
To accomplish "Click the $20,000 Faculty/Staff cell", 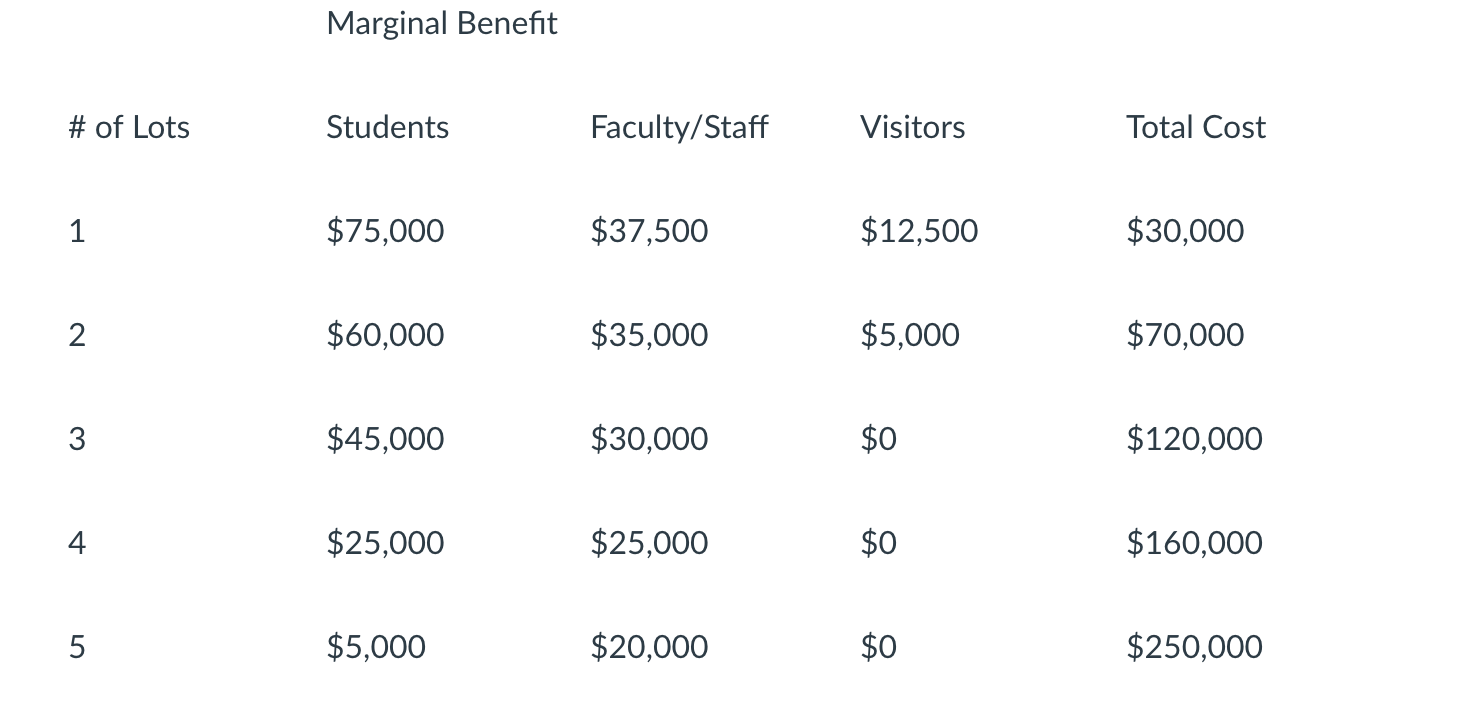I will (649, 647).
